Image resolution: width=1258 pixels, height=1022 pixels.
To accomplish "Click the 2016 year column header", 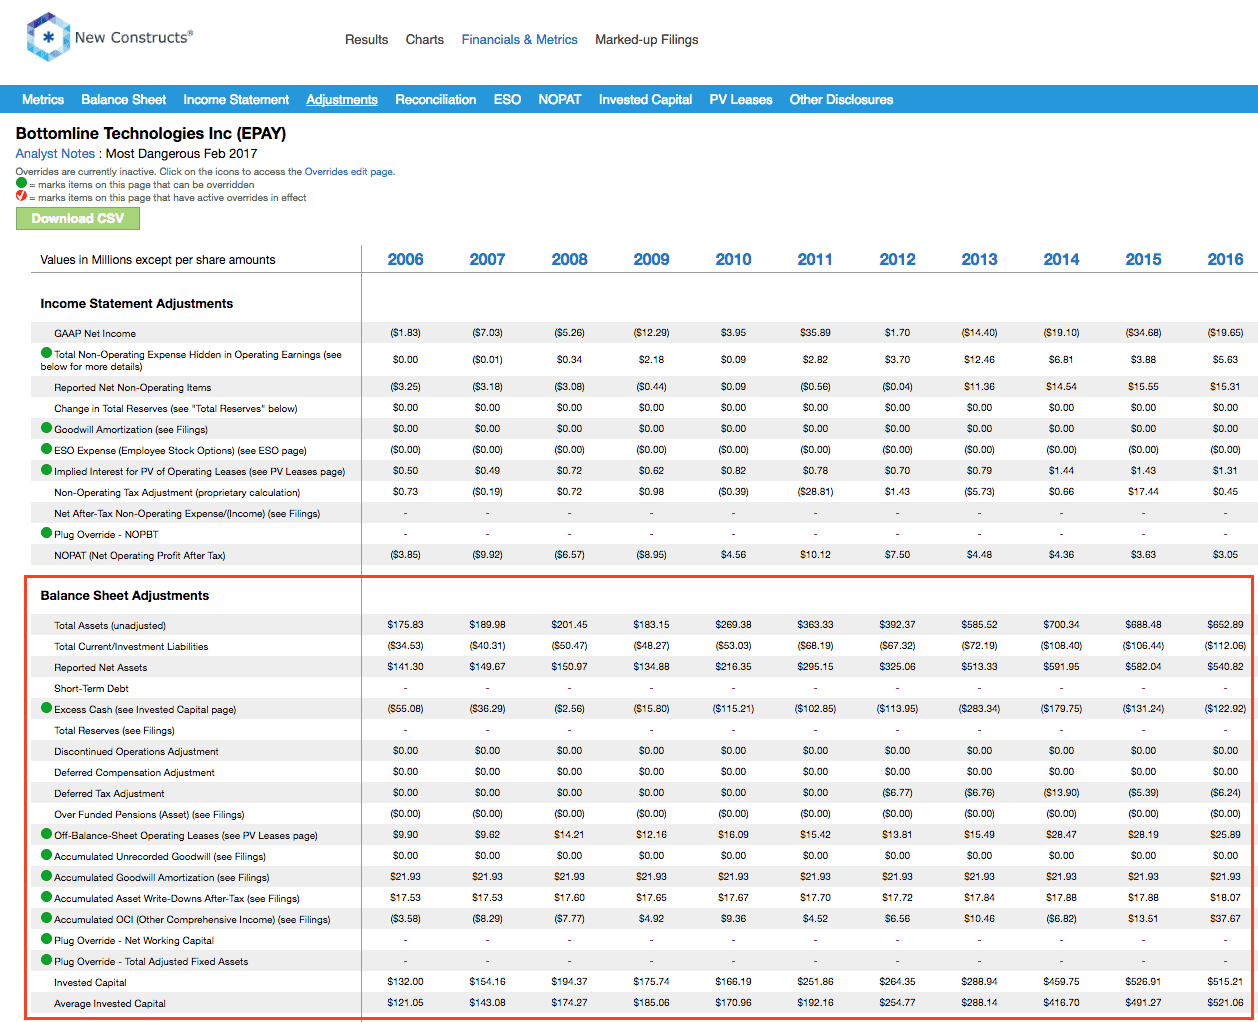I will click(1226, 259).
